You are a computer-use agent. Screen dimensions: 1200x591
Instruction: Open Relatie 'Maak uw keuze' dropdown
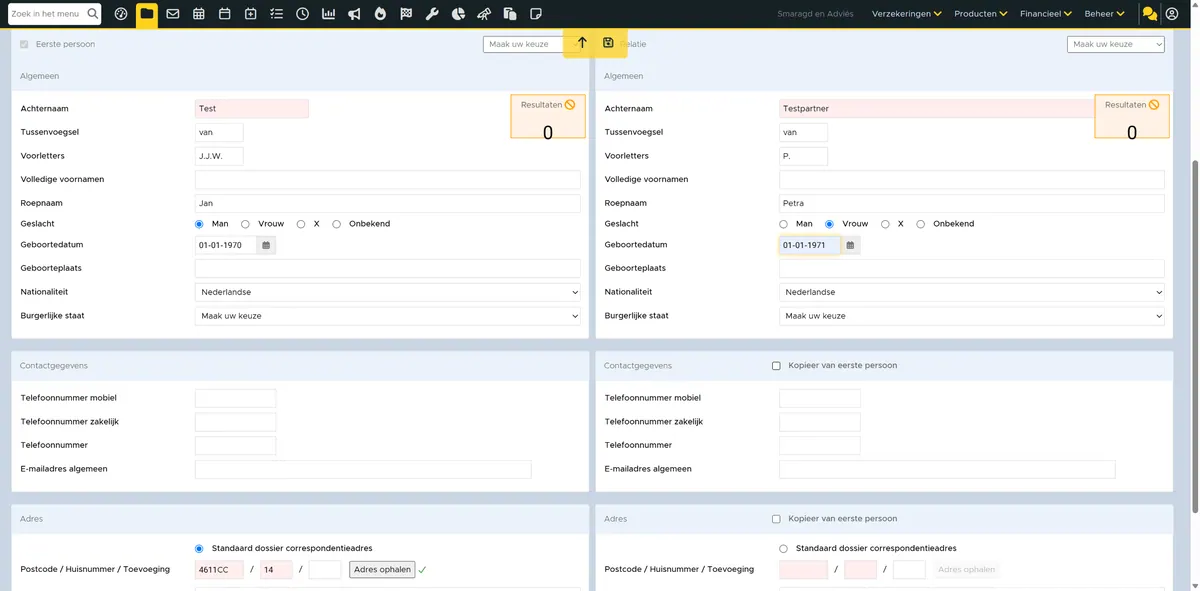[1116, 44]
